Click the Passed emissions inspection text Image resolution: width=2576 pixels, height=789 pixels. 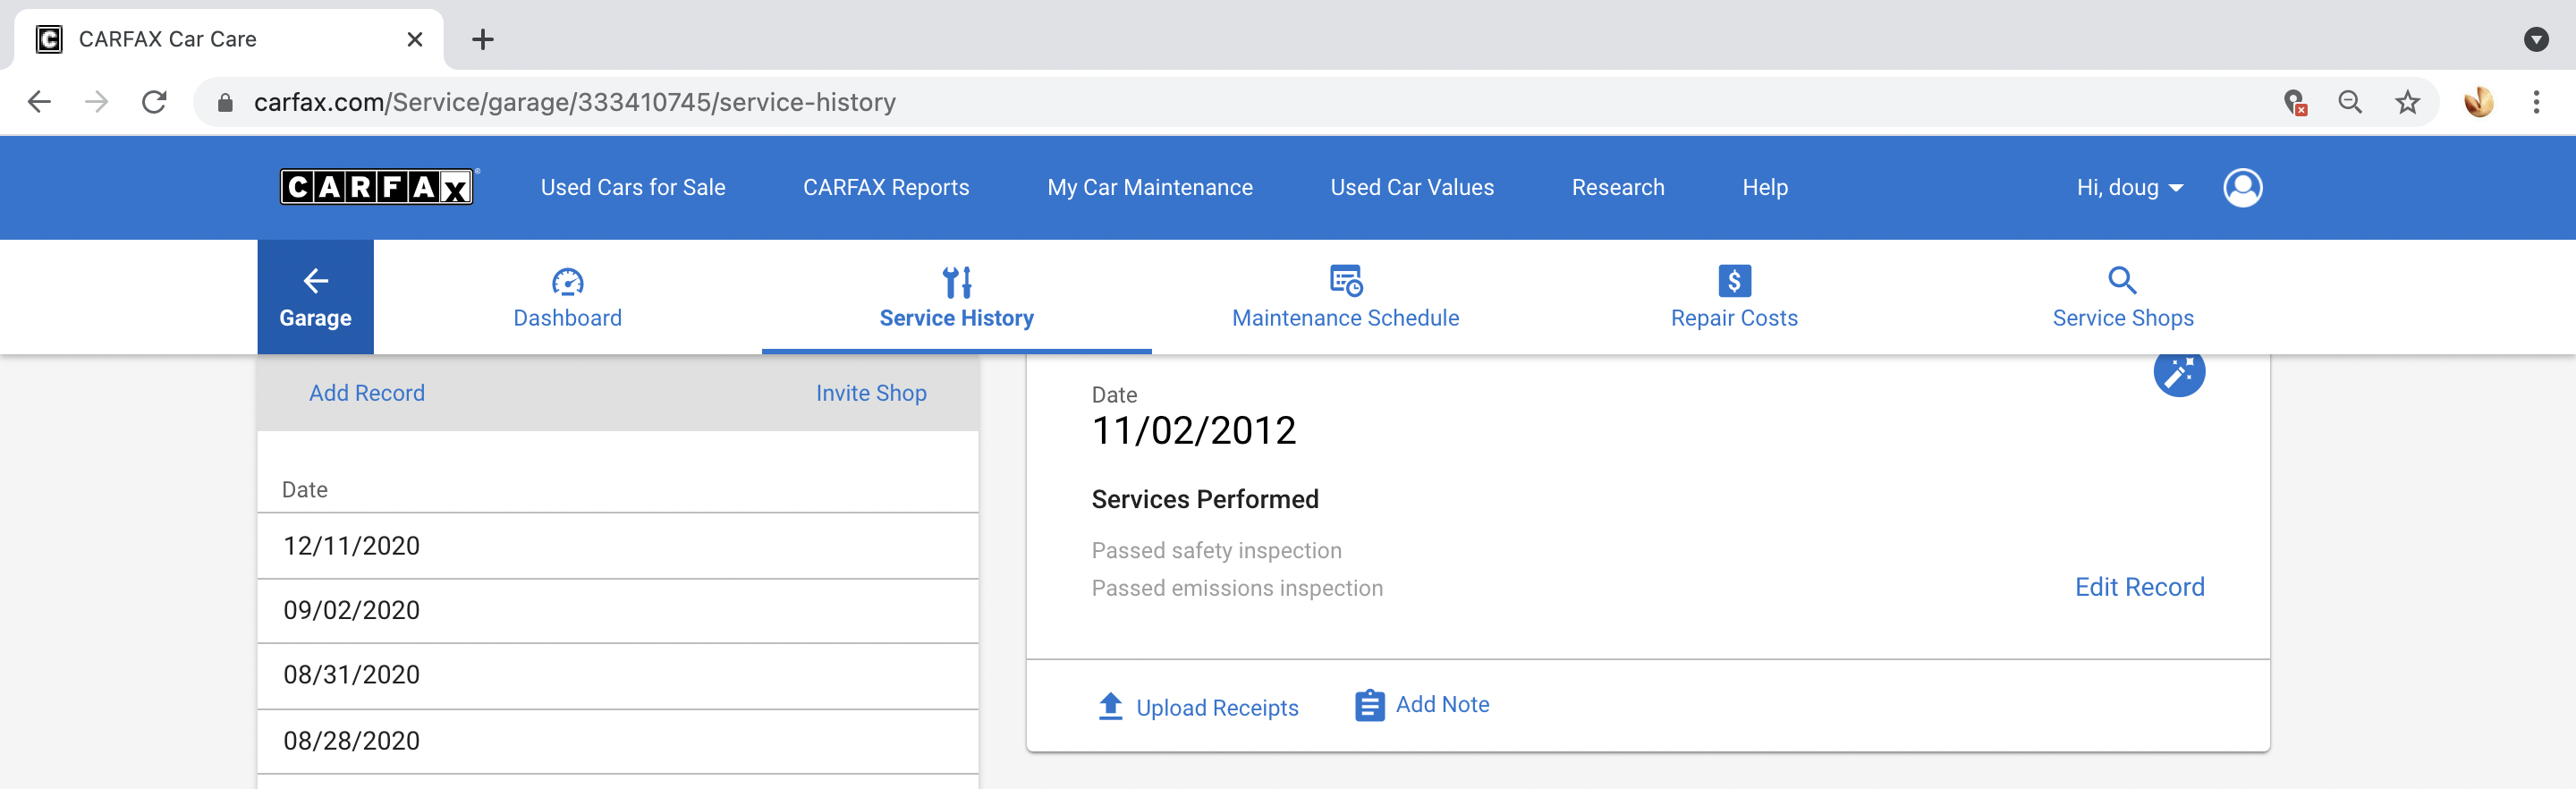click(1237, 588)
